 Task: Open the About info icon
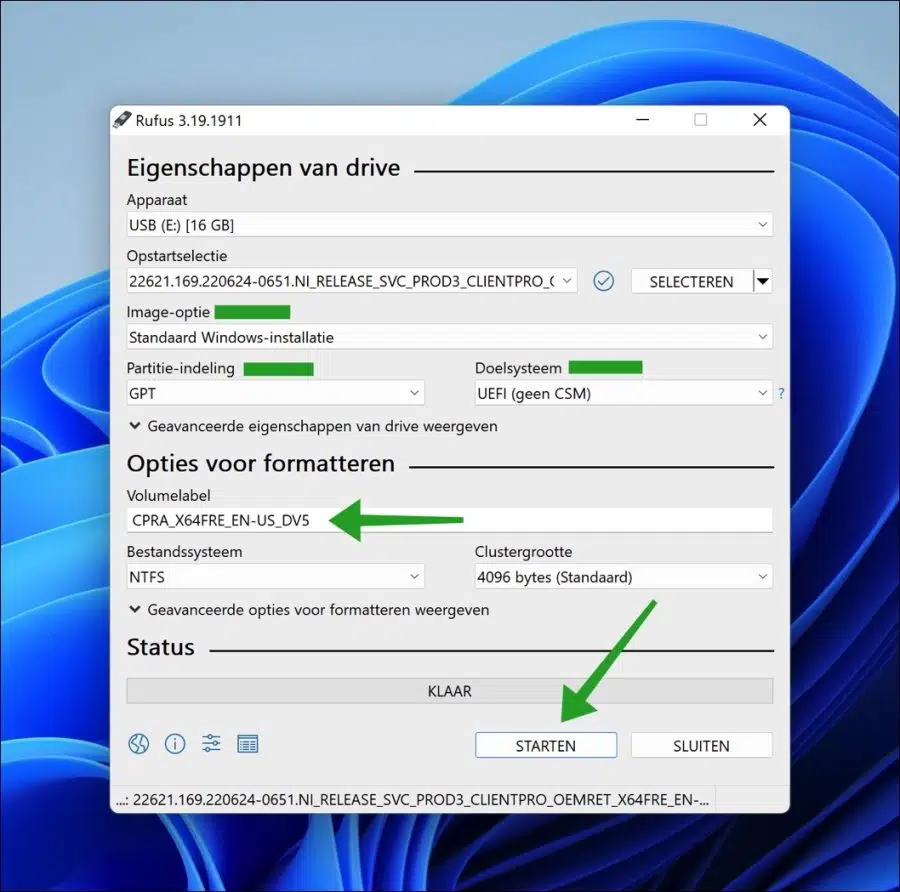coord(175,744)
